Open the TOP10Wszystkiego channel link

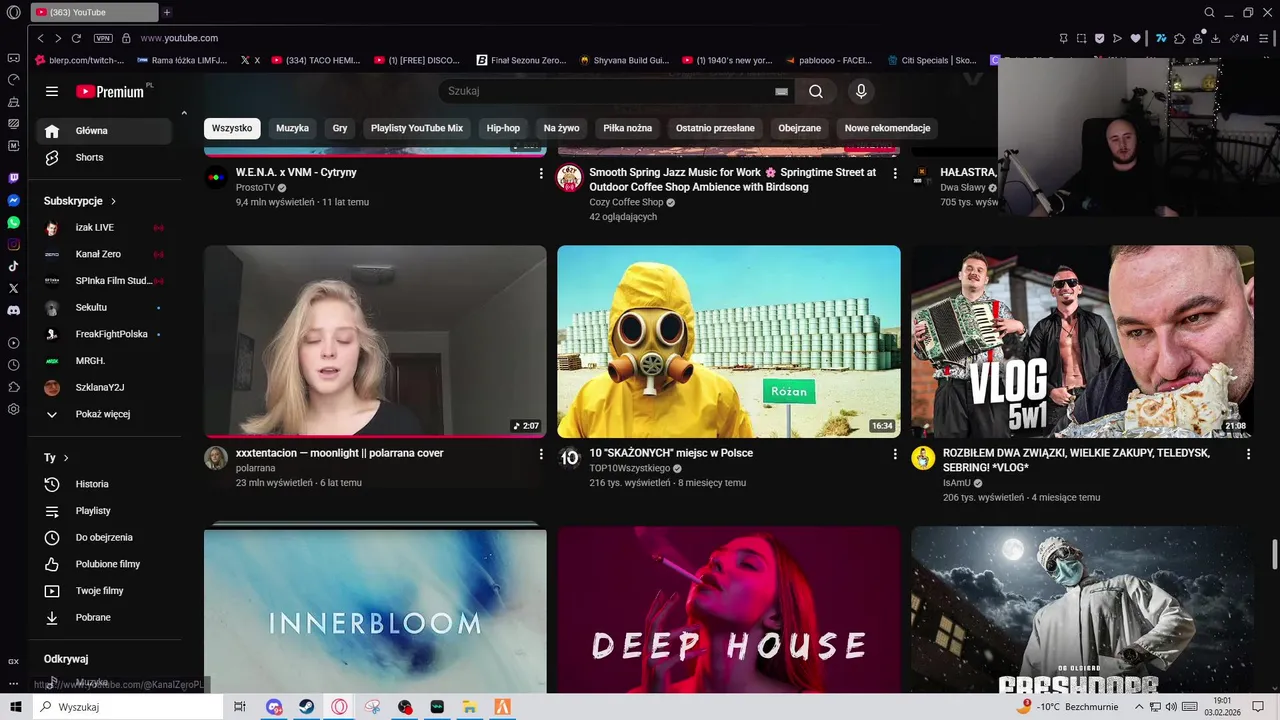tap(630, 468)
